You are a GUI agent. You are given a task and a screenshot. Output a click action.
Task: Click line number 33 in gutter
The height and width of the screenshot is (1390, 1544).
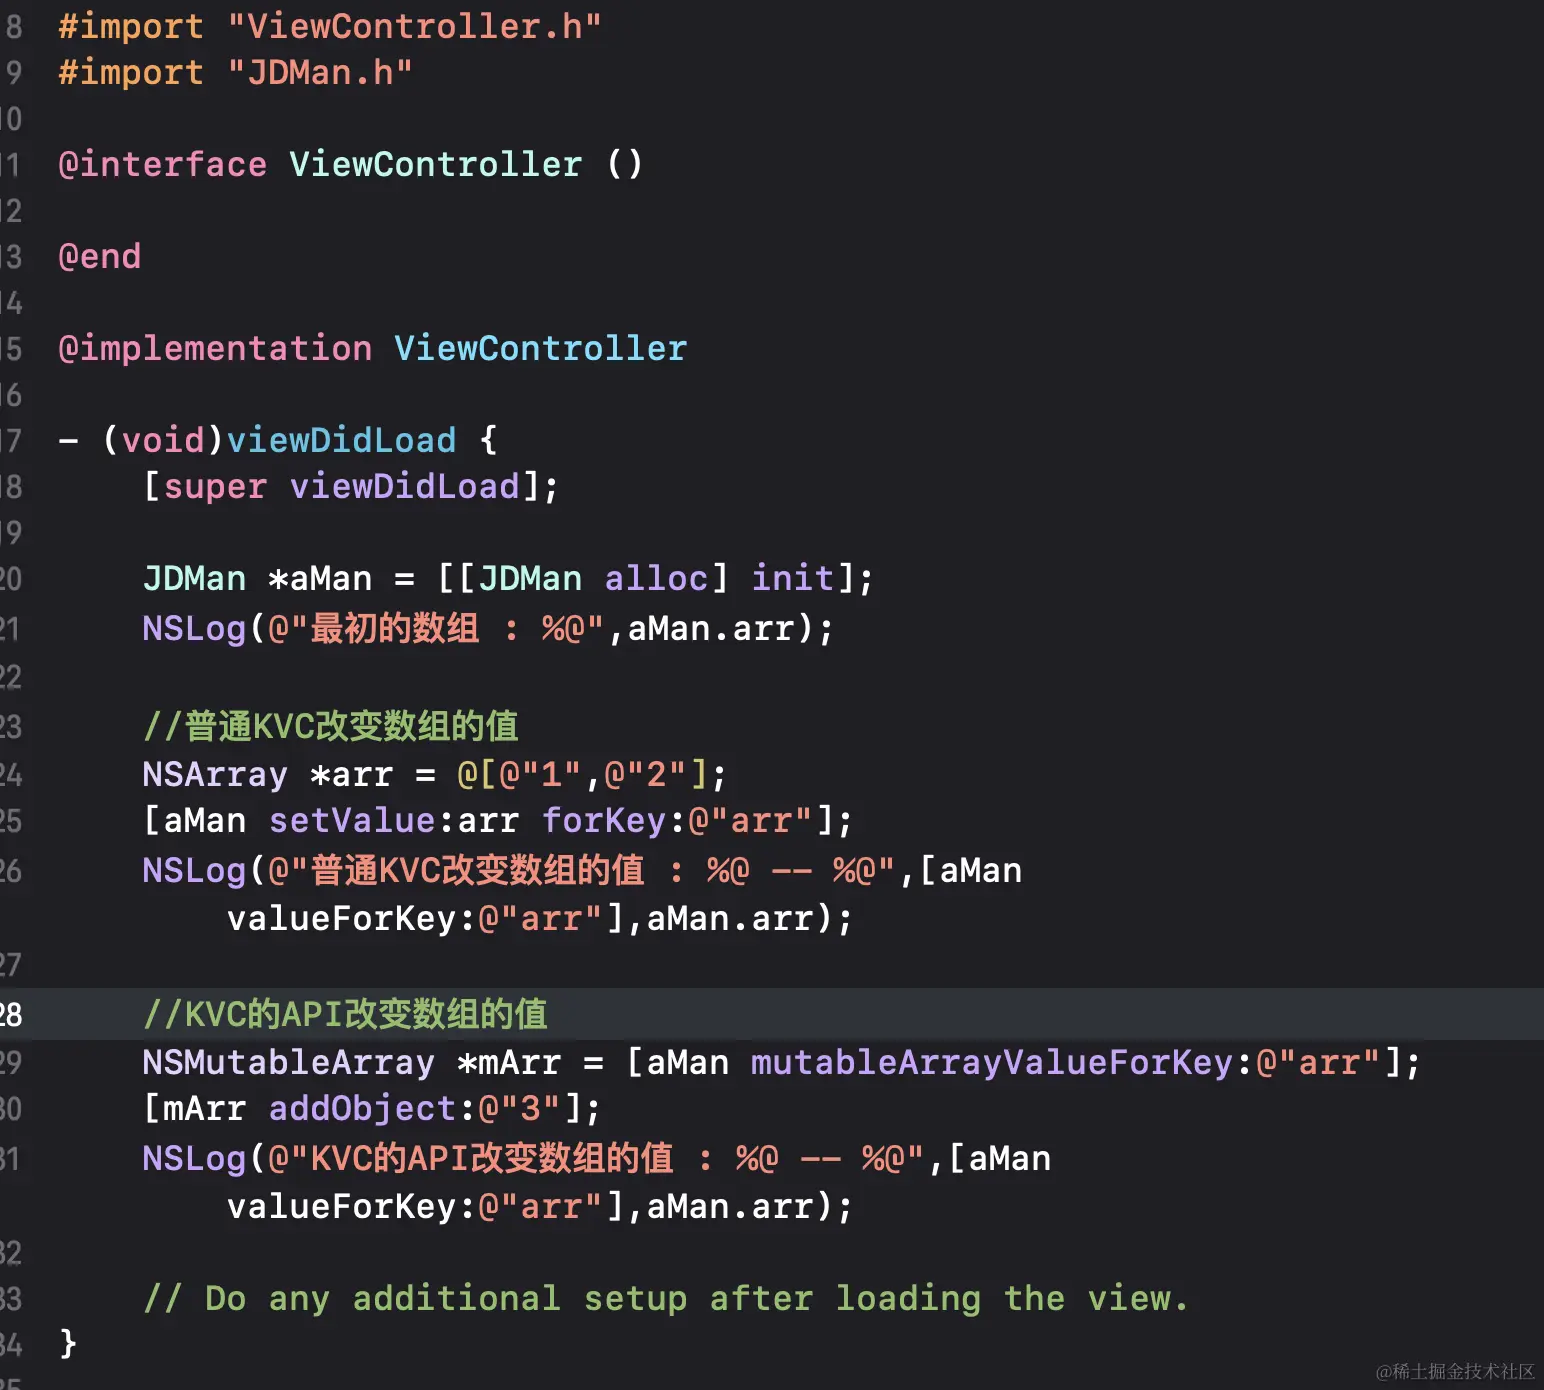coord(11,1298)
